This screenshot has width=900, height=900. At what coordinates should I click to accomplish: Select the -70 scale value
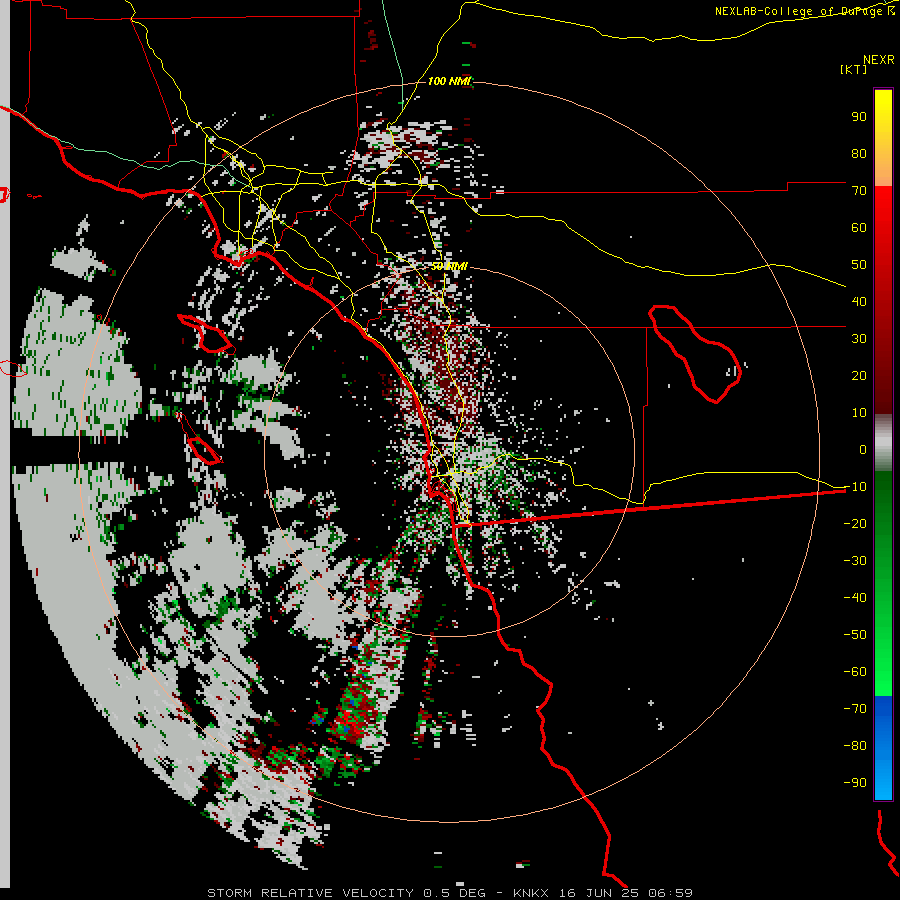[855, 709]
